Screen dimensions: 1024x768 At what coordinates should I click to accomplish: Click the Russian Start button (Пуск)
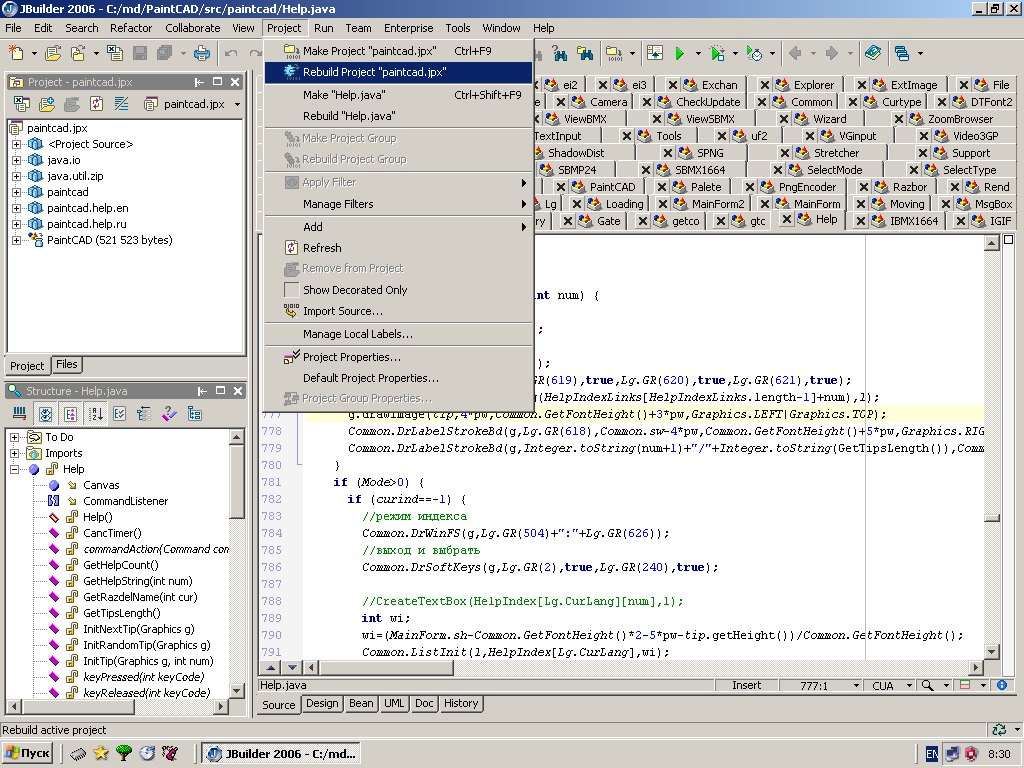click(28, 753)
